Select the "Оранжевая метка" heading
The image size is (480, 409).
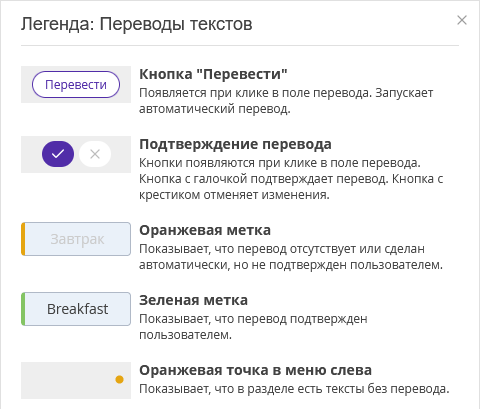pos(205,230)
